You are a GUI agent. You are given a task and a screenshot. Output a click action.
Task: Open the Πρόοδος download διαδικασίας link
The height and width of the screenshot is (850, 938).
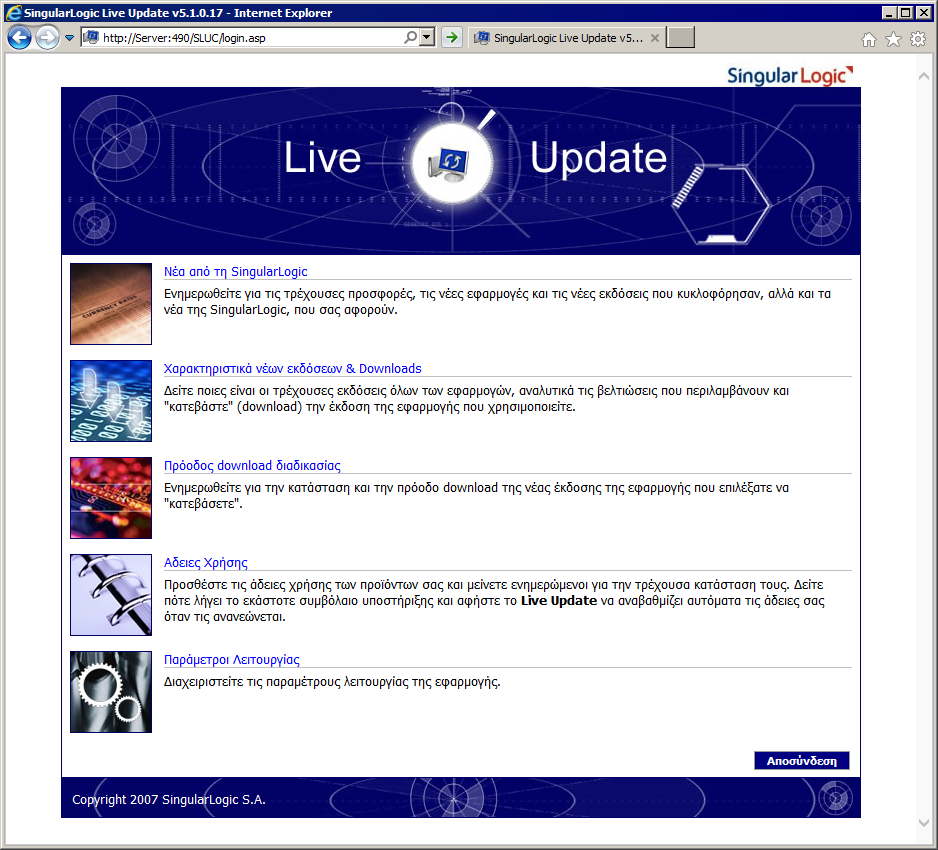(x=252, y=465)
